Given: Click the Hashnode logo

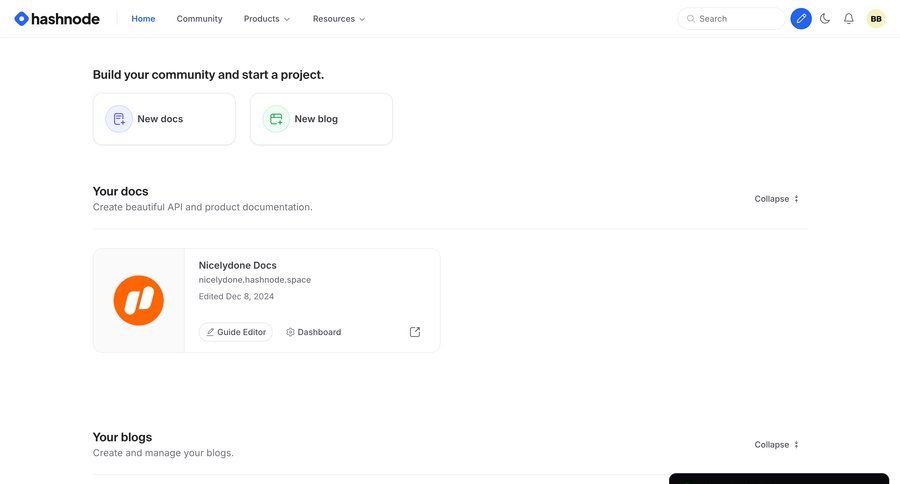Looking at the screenshot, I should tap(57, 19).
